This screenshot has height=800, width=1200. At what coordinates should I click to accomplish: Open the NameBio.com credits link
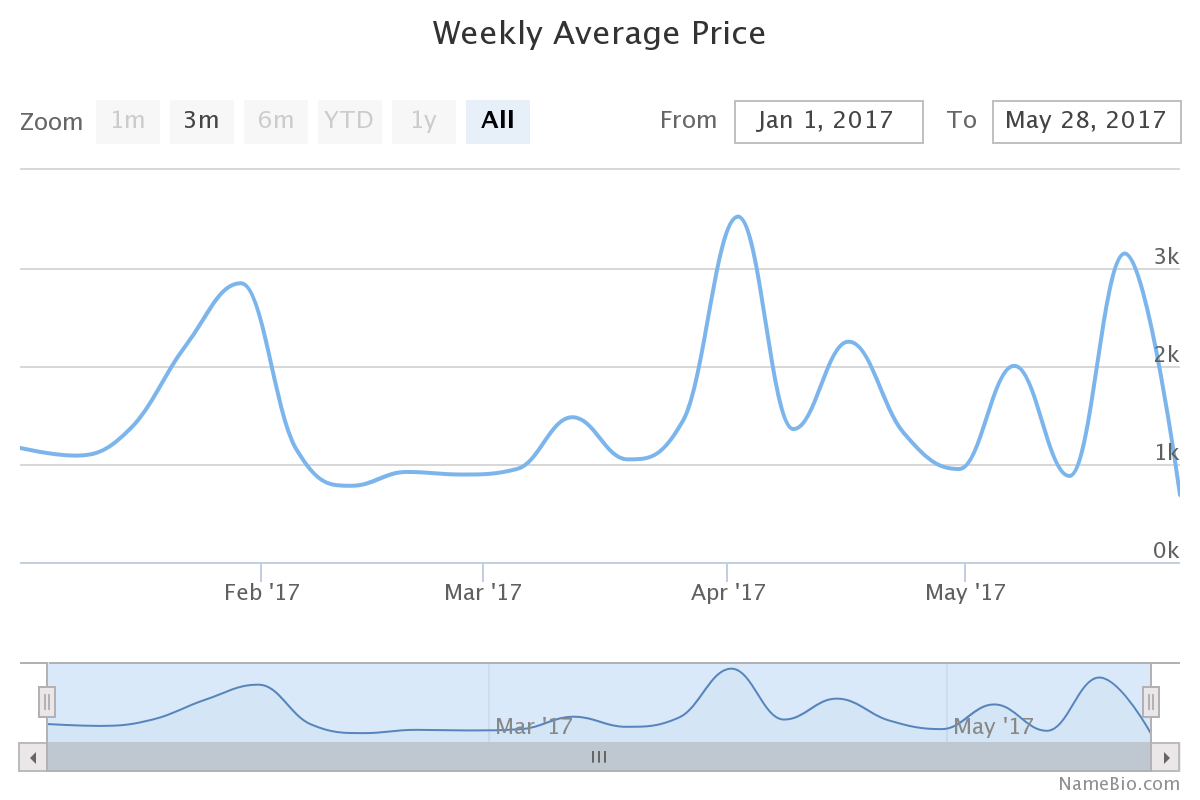pyautogui.click(x=1119, y=783)
